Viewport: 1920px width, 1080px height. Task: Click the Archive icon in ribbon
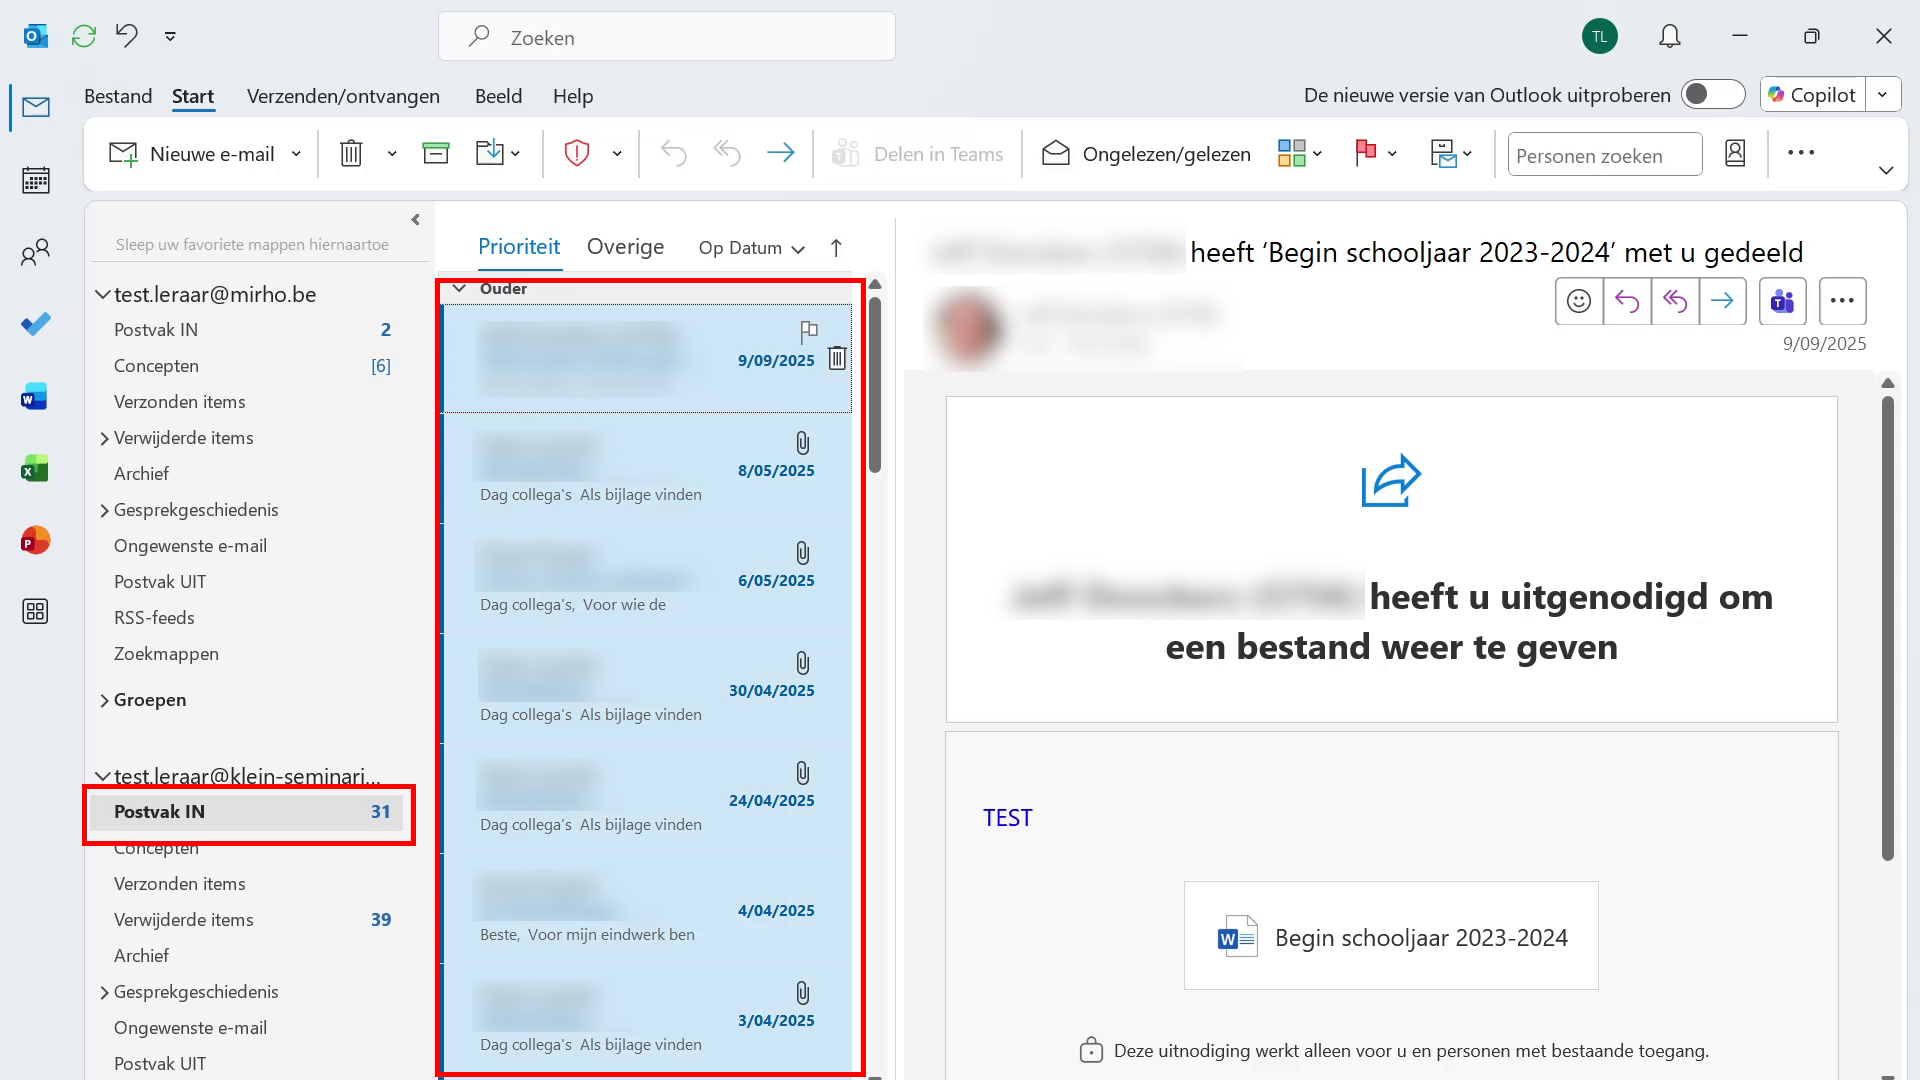[x=436, y=153]
